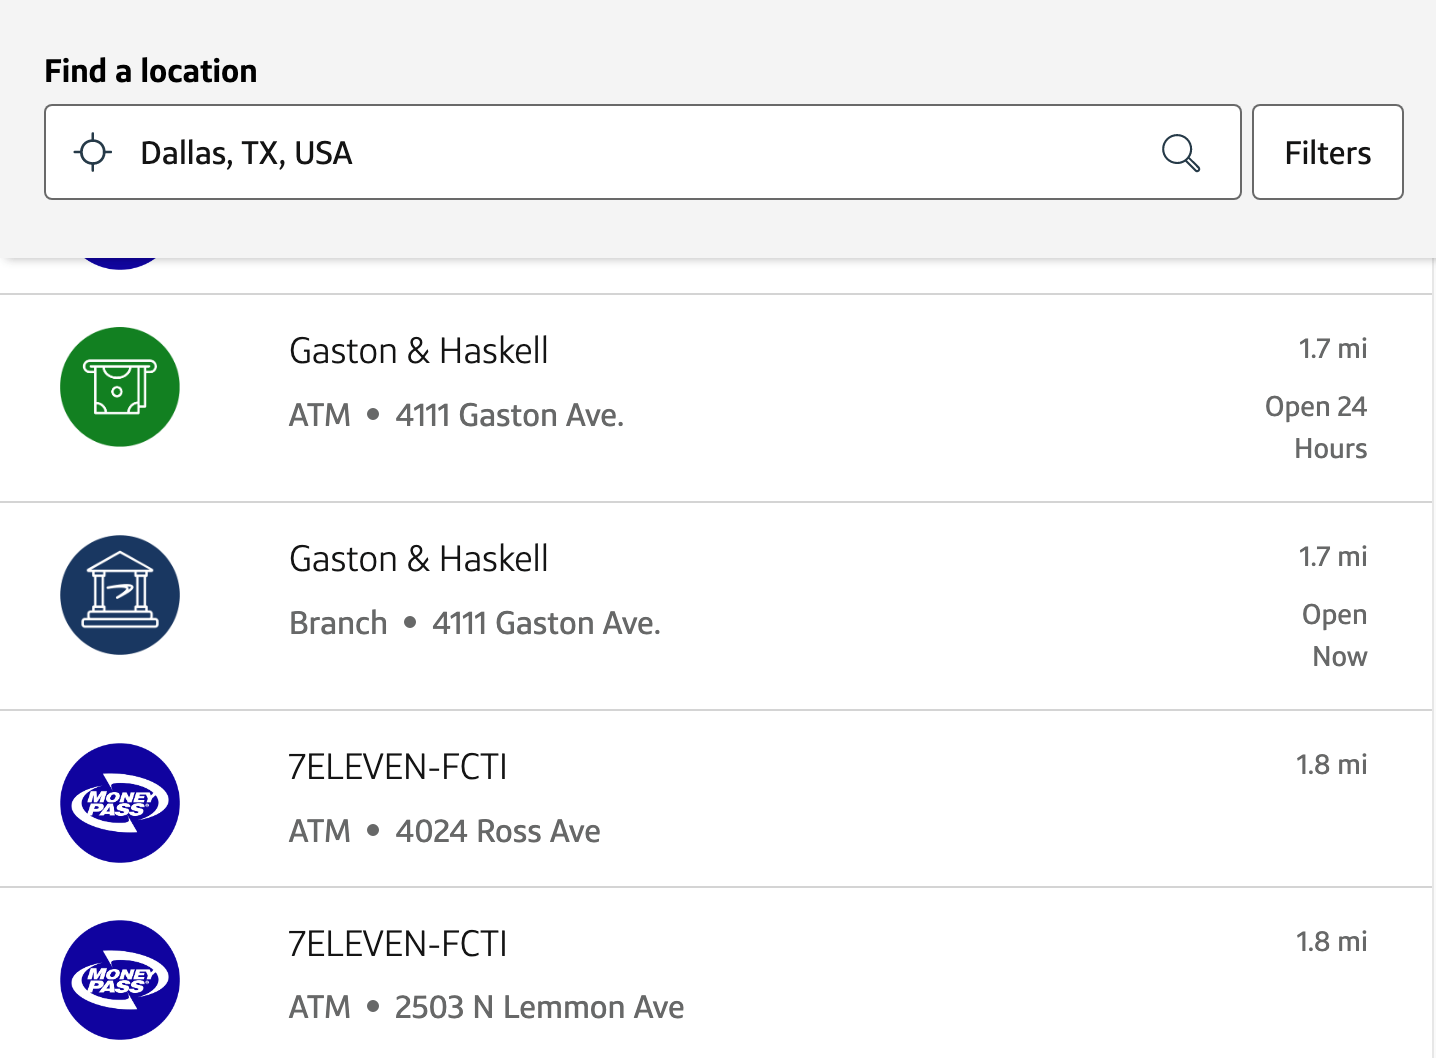Click the Find a location heading
The image size is (1436, 1058).
(x=150, y=70)
